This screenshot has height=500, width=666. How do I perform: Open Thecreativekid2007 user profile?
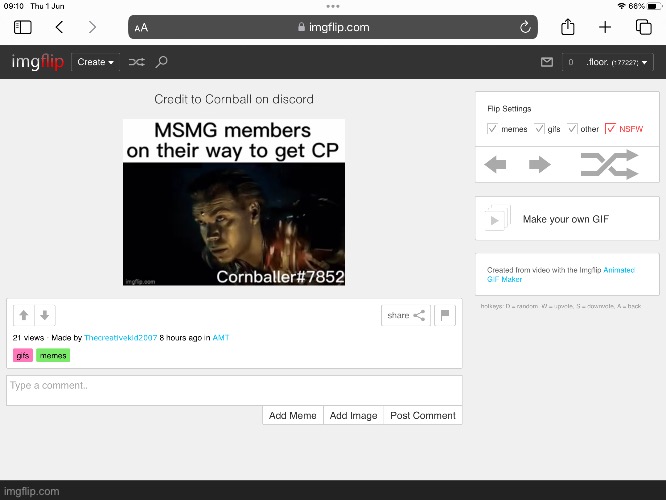click(x=121, y=338)
